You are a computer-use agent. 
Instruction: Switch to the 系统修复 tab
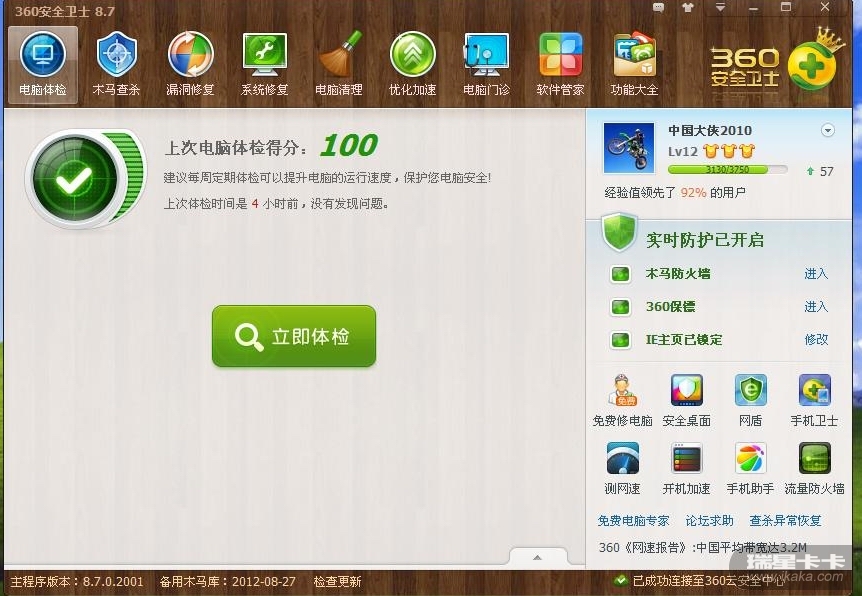point(264,65)
